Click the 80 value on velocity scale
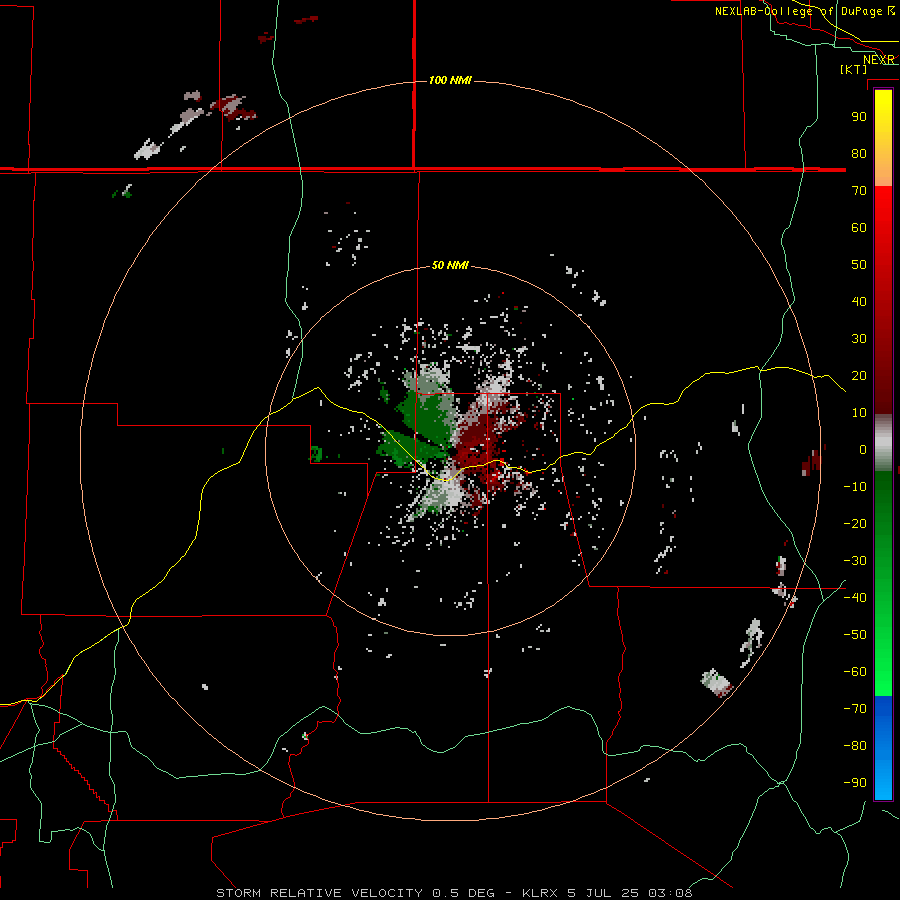Image resolution: width=900 pixels, height=900 pixels. [859, 154]
